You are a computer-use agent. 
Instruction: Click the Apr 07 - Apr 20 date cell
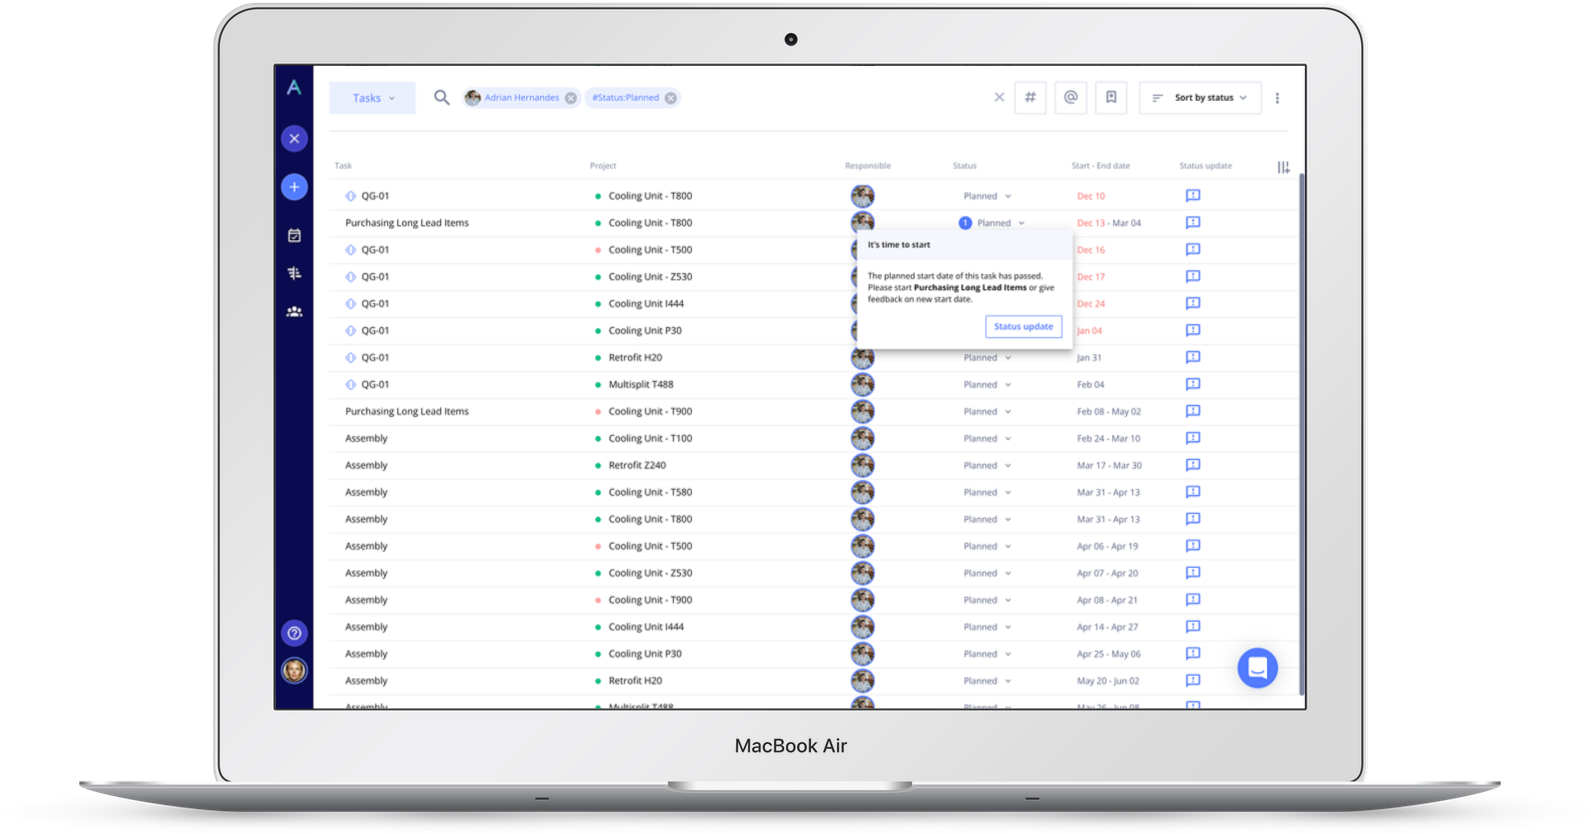[1107, 573]
